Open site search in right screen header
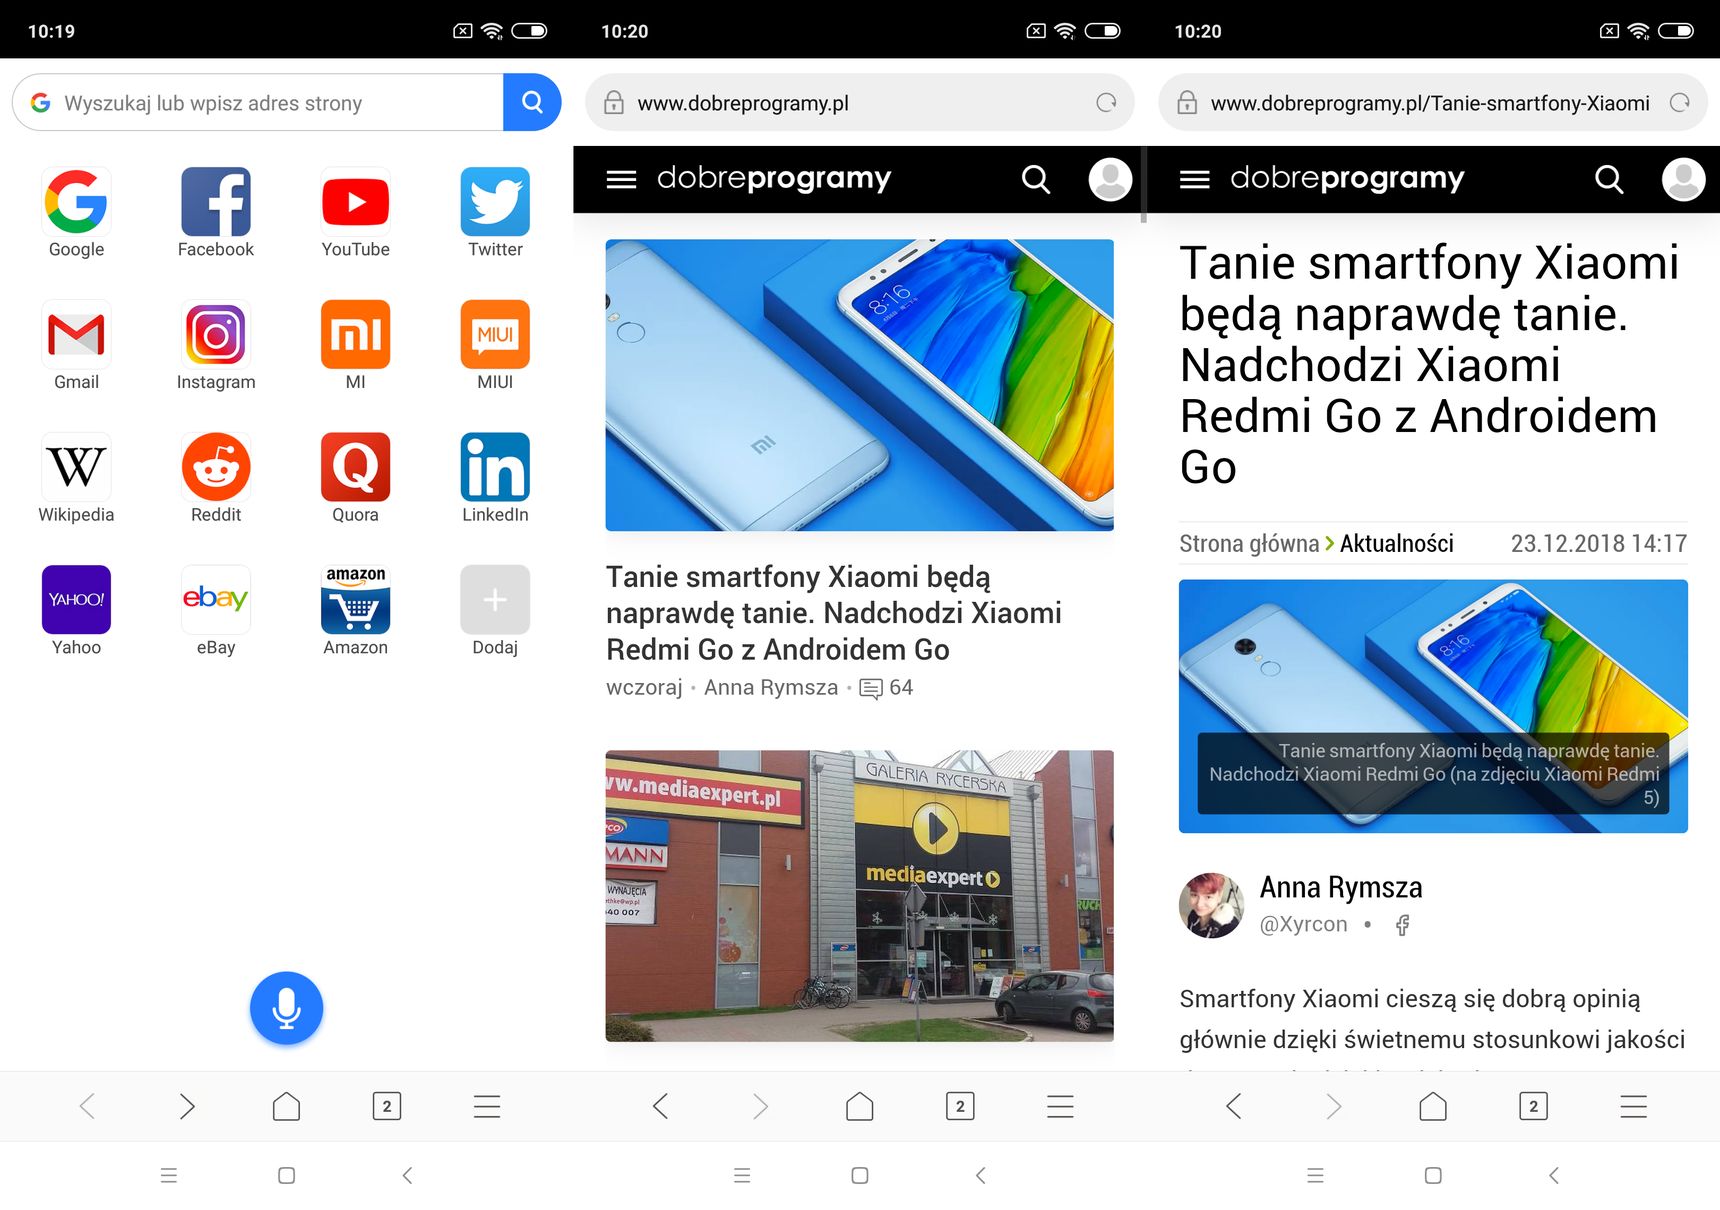Viewport: 1720px width, 1210px height. point(1609,179)
